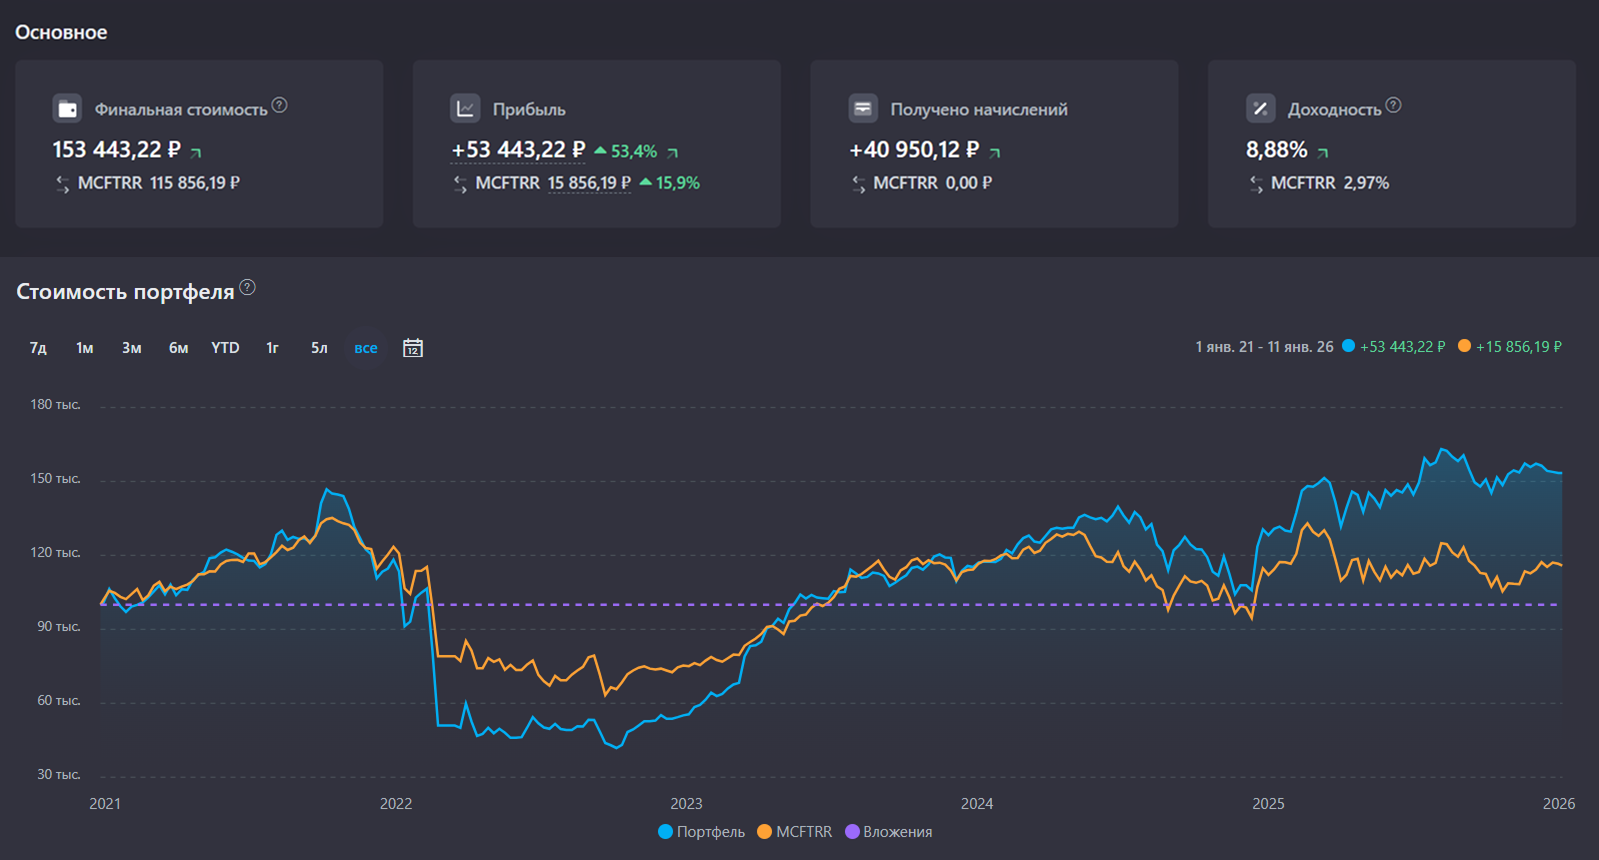The height and width of the screenshot is (860, 1599).
Task: Click the +53 443,22 ₽ profit value
Action: (x=518, y=150)
